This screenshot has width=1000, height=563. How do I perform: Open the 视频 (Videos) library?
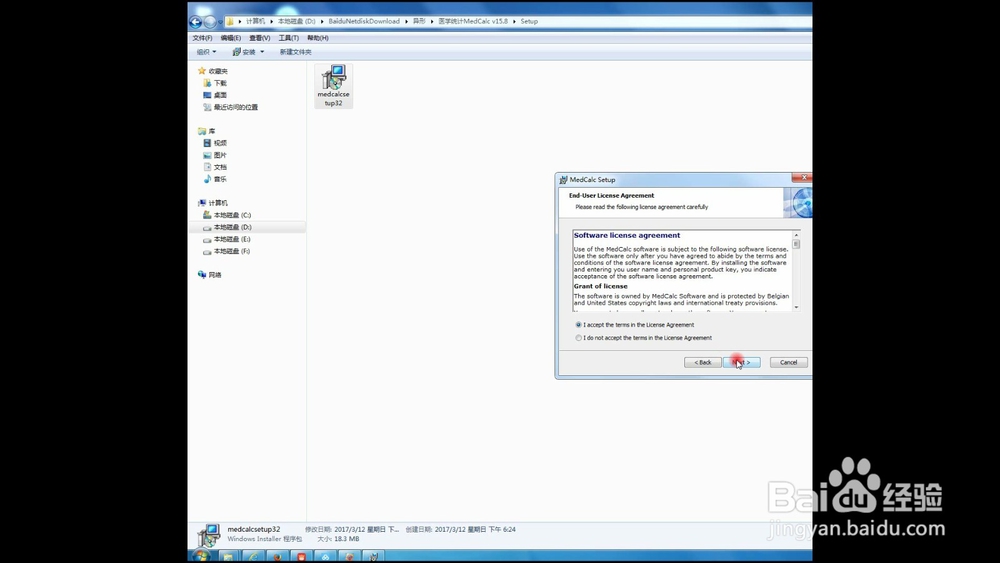coord(215,143)
